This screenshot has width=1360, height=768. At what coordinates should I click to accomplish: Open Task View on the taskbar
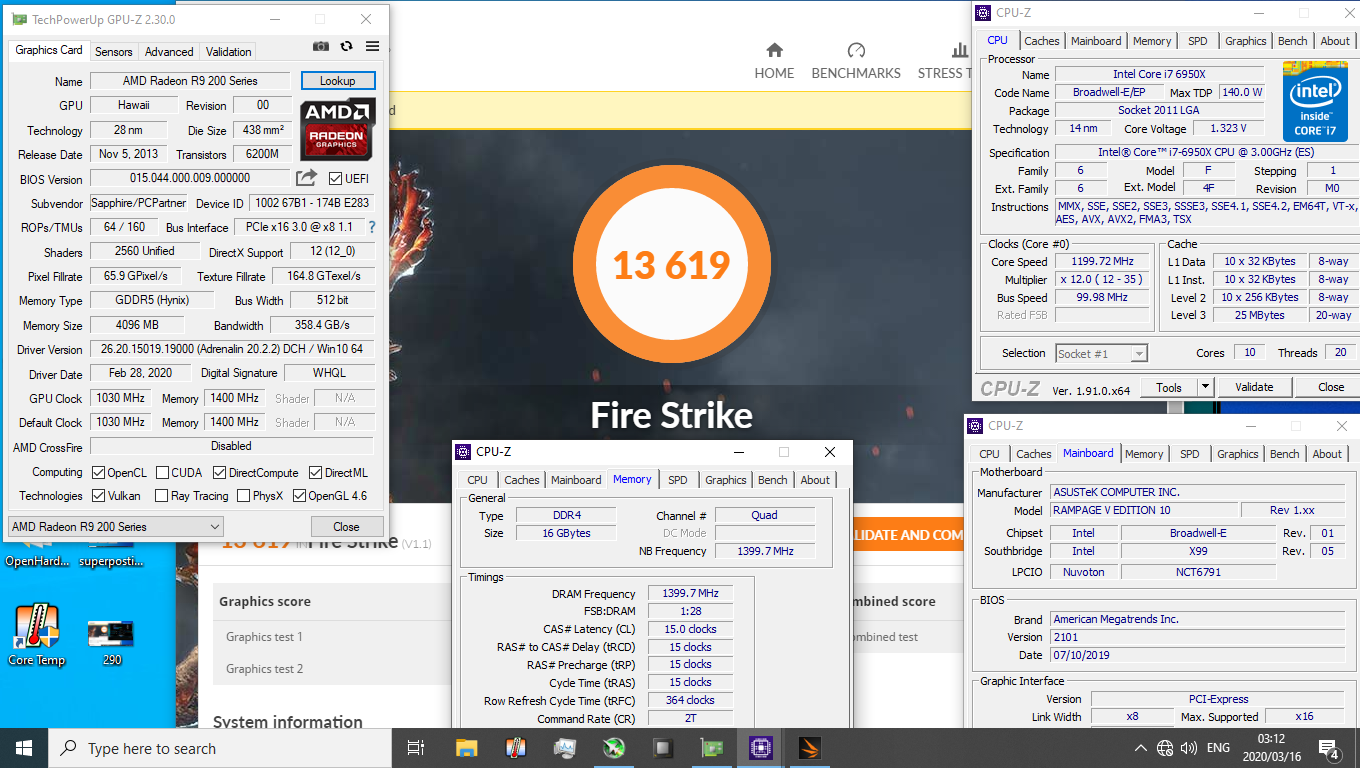(416, 748)
